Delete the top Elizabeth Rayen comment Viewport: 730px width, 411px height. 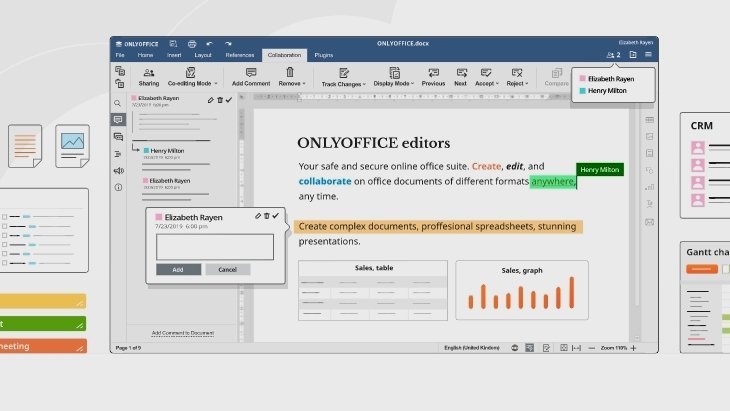pyautogui.click(x=220, y=100)
